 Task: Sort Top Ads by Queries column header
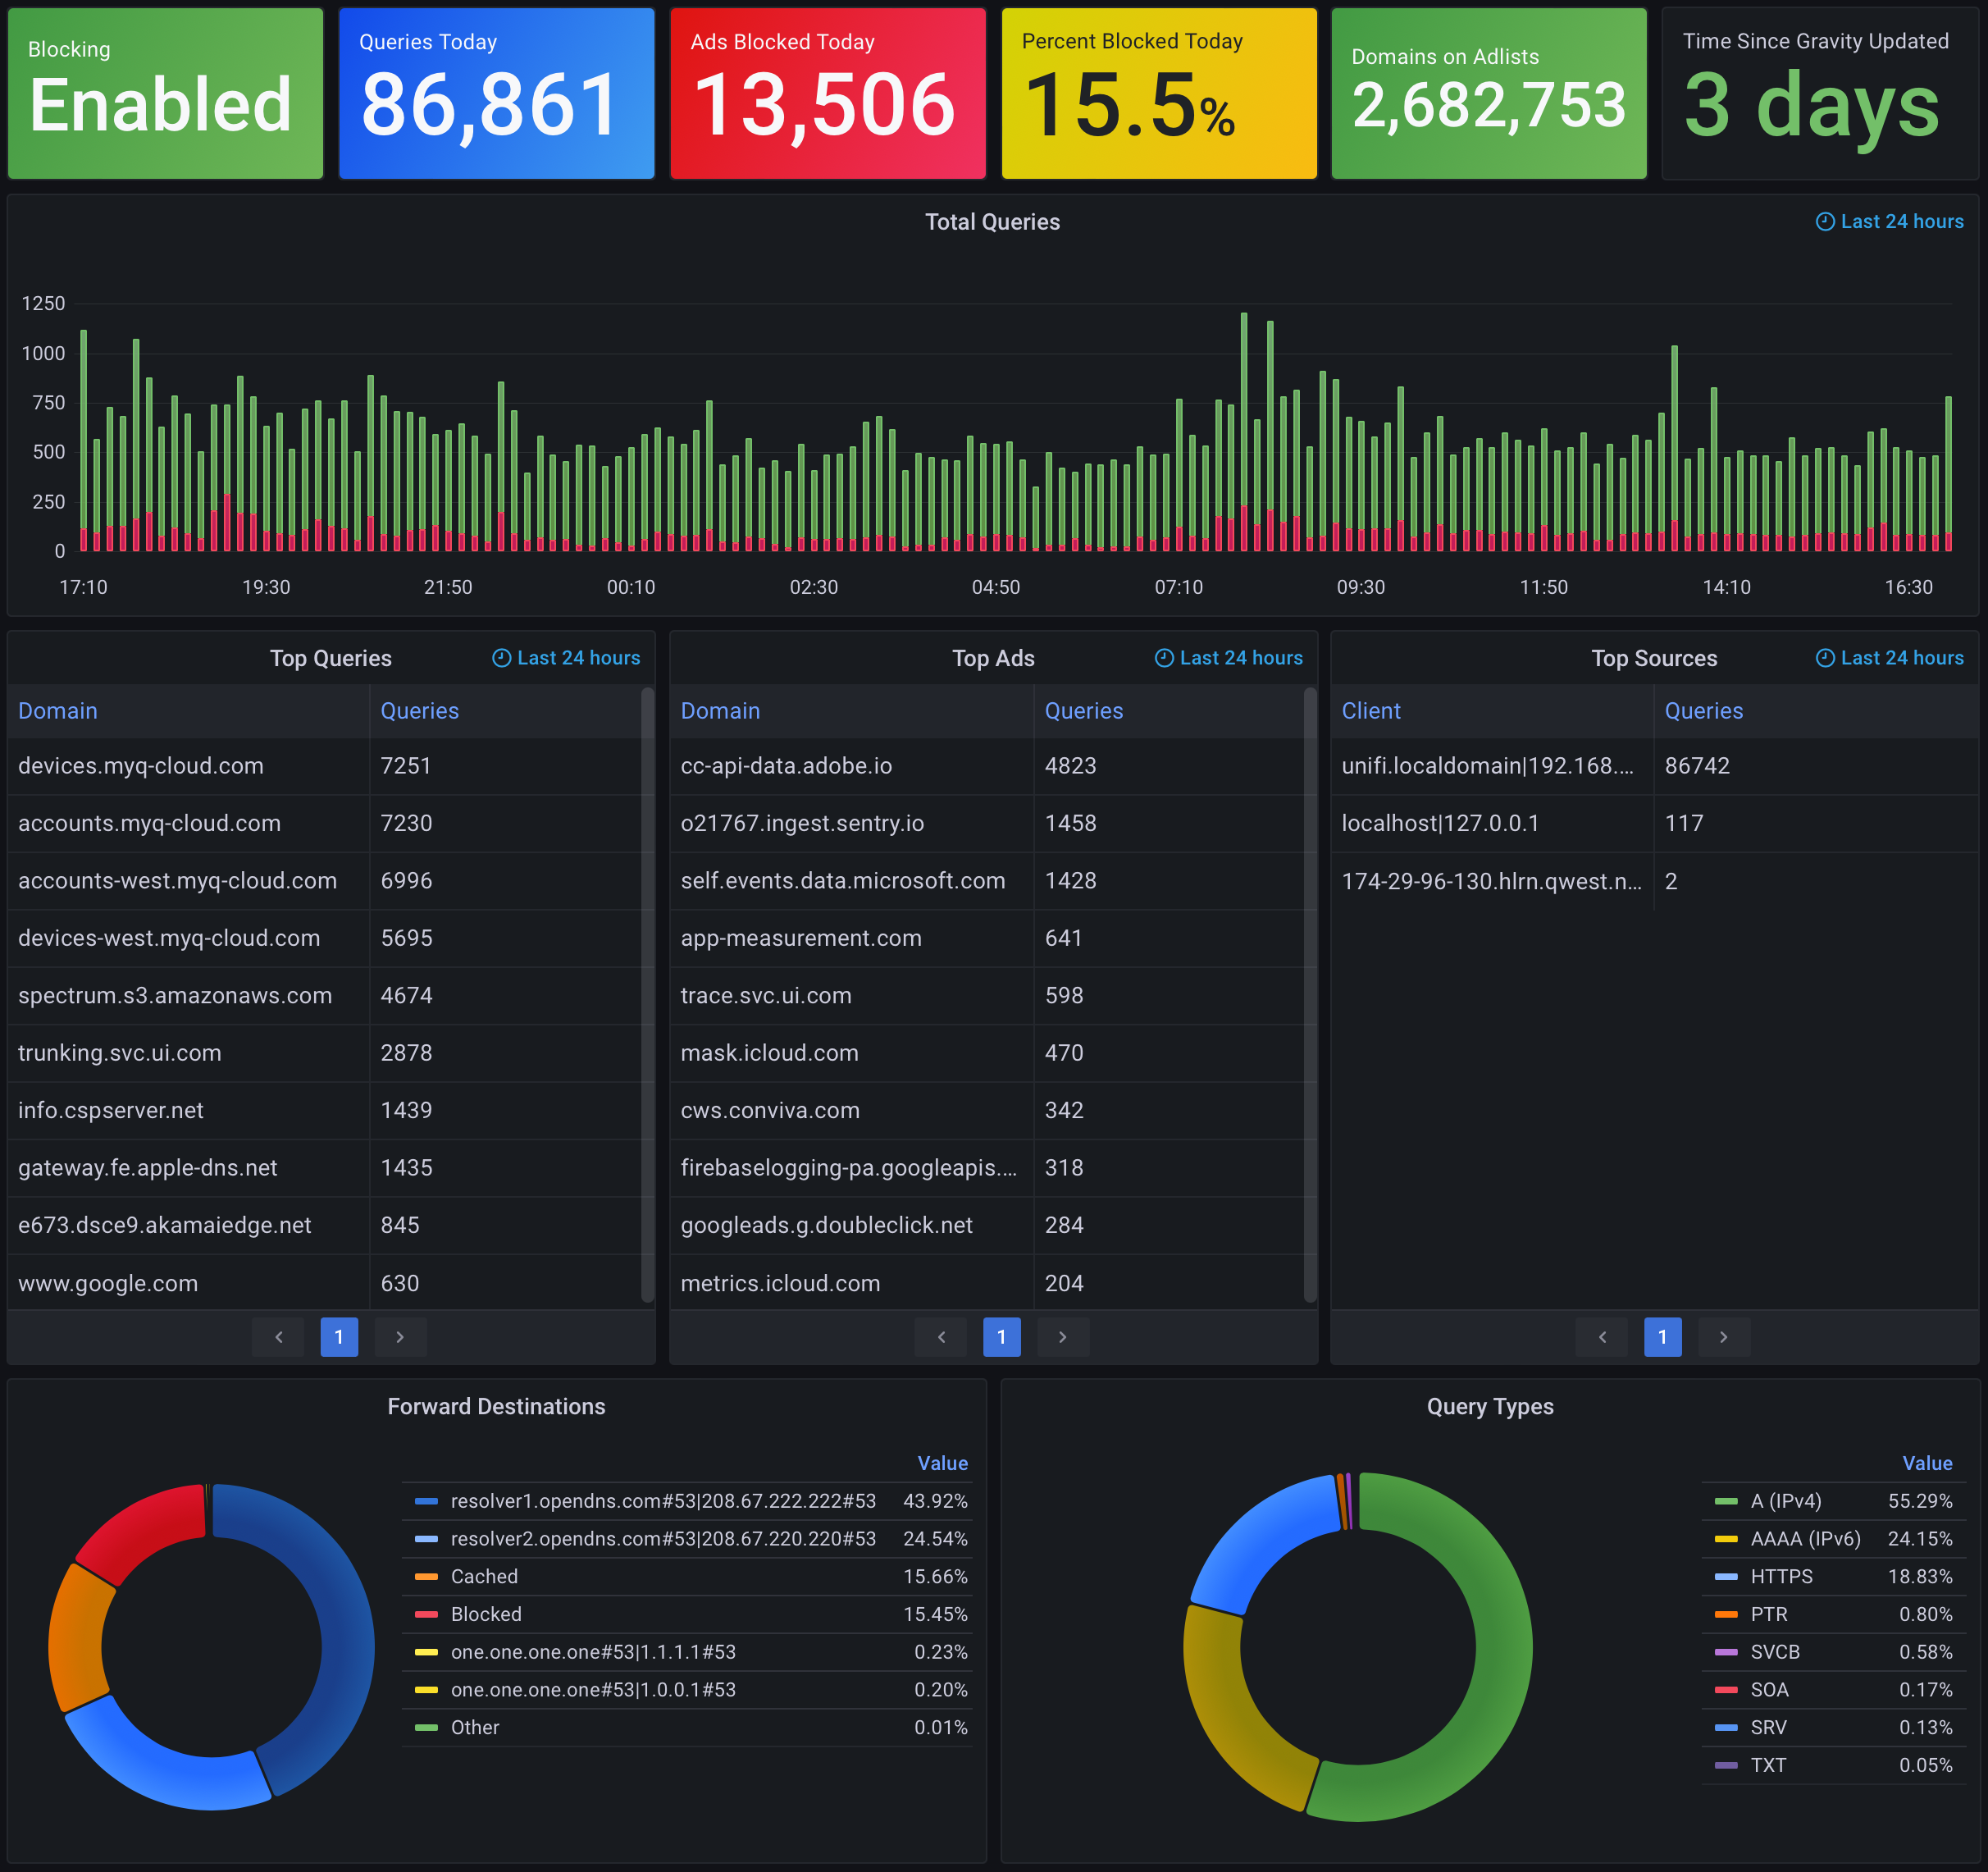point(1083,711)
